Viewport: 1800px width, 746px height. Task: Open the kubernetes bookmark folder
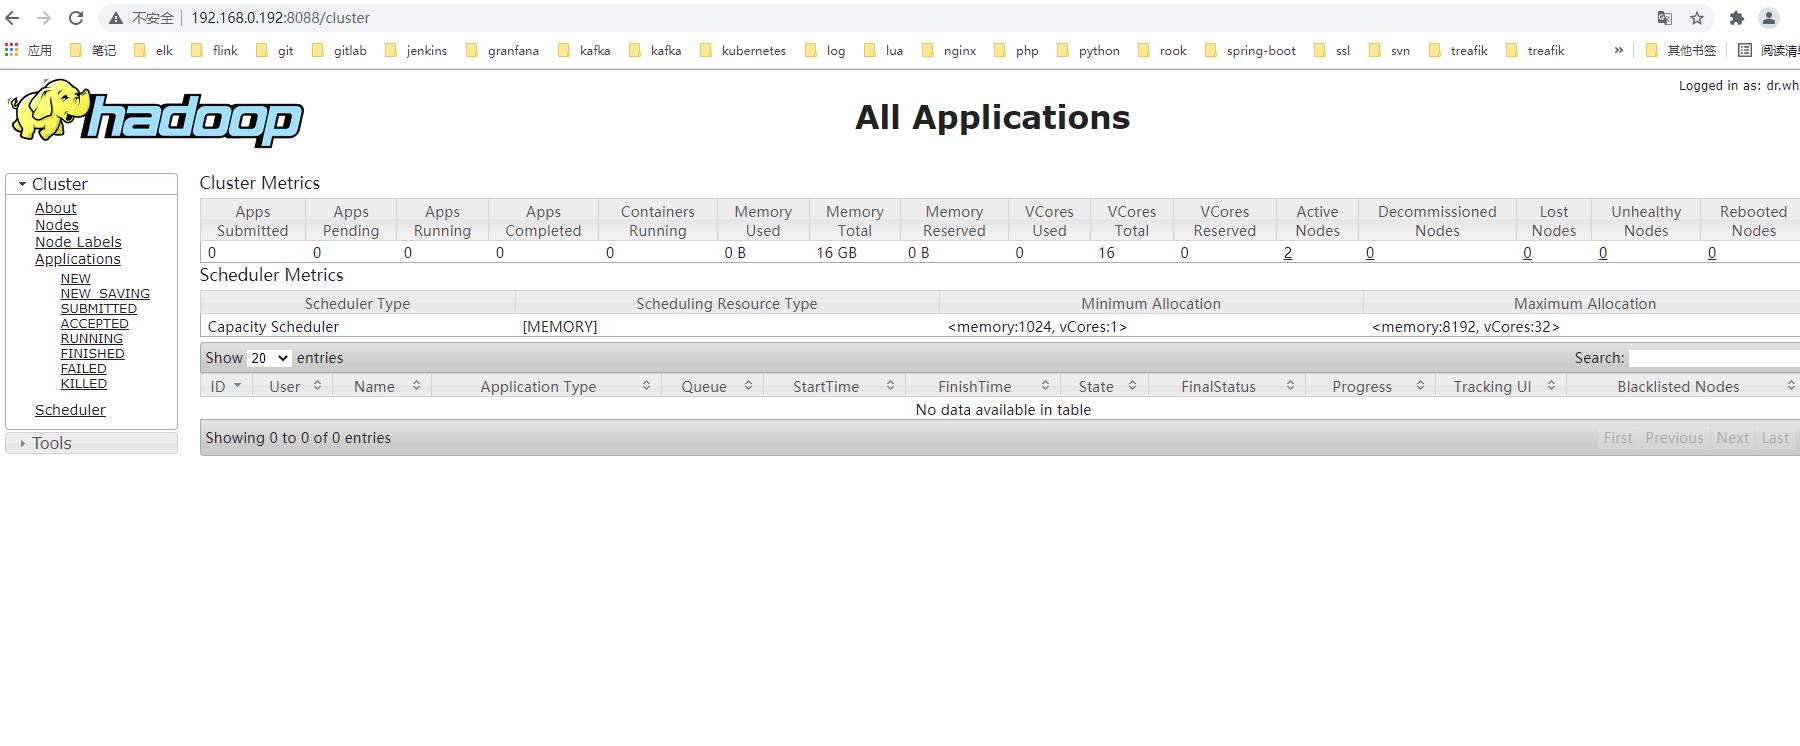(x=742, y=50)
